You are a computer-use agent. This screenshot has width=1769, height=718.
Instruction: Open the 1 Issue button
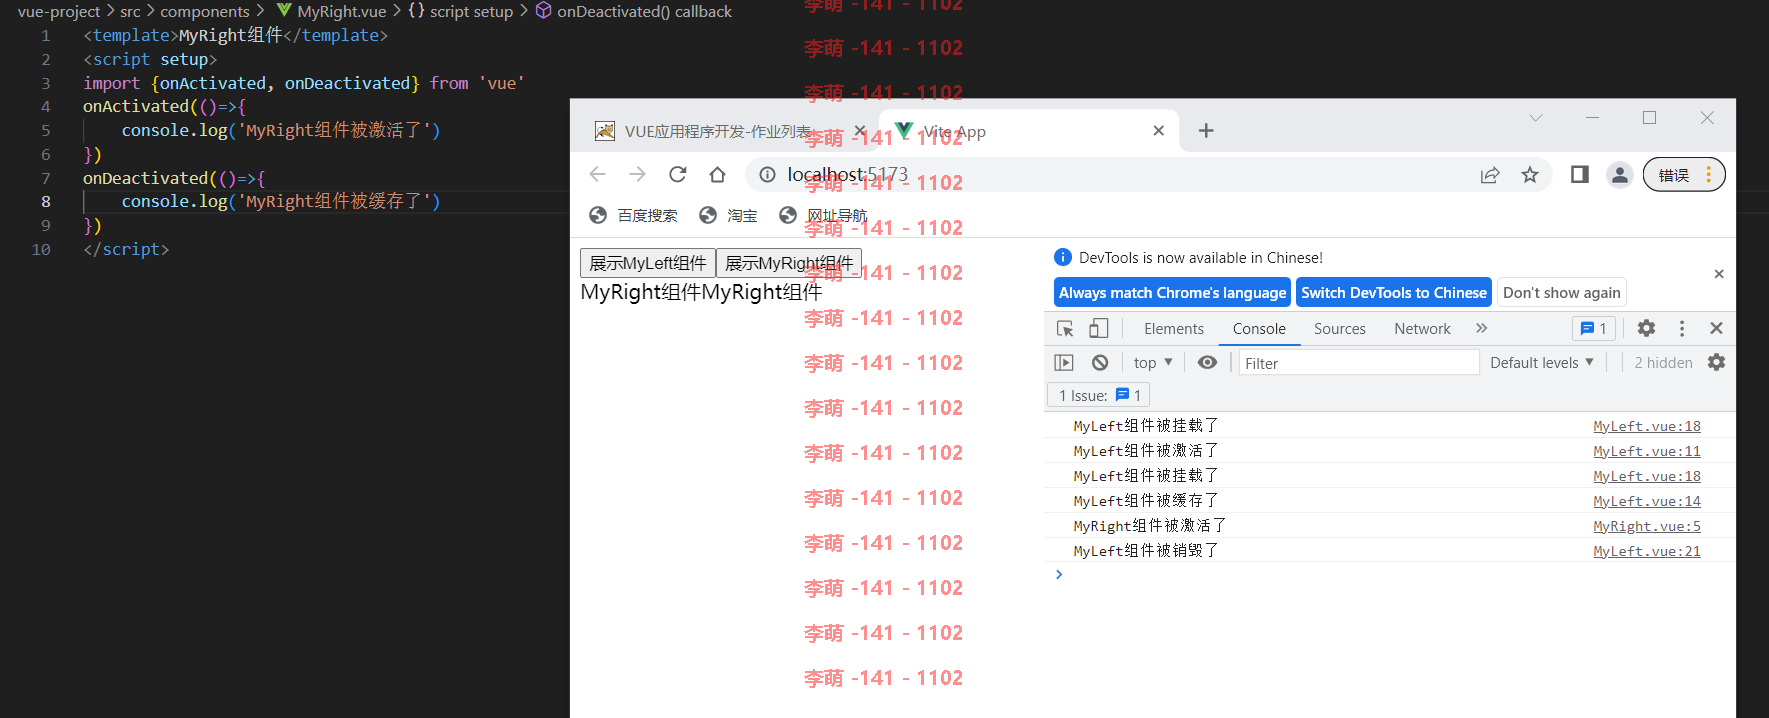(x=1099, y=396)
